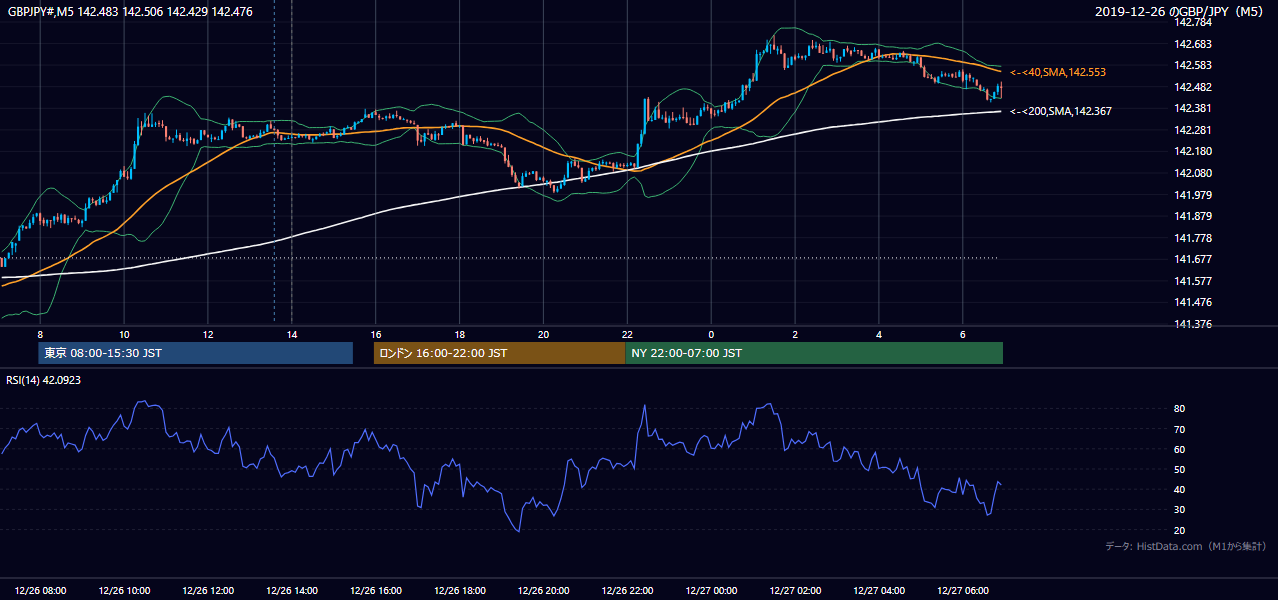Click hour label 22 under the price chart
The width and height of the screenshot is (1278, 600).
(627, 334)
